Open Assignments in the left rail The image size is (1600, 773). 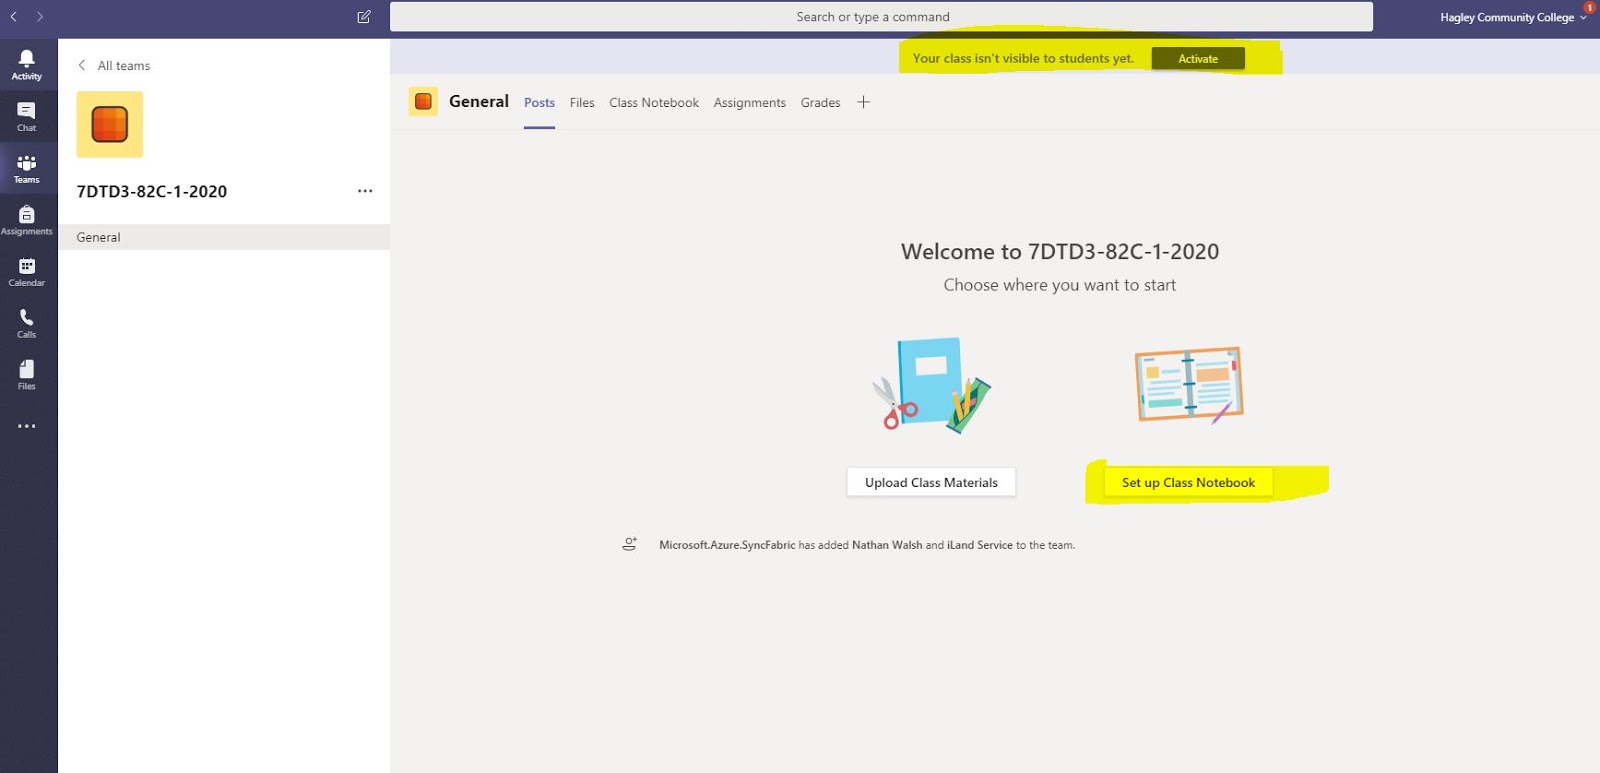point(27,220)
